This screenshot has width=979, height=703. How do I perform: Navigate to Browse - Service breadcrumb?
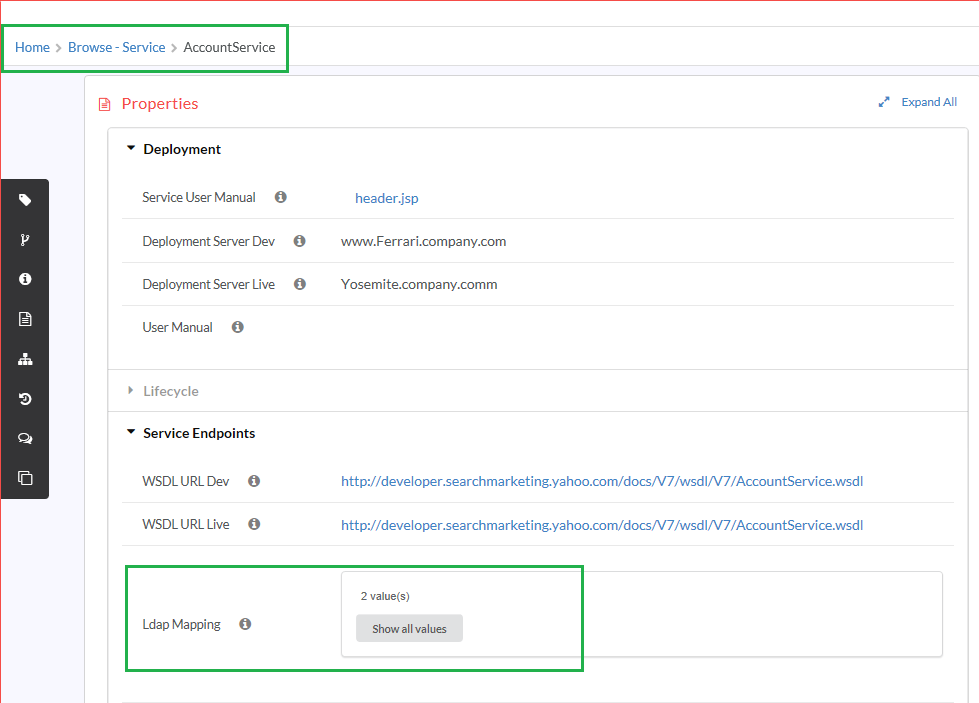click(x=117, y=47)
